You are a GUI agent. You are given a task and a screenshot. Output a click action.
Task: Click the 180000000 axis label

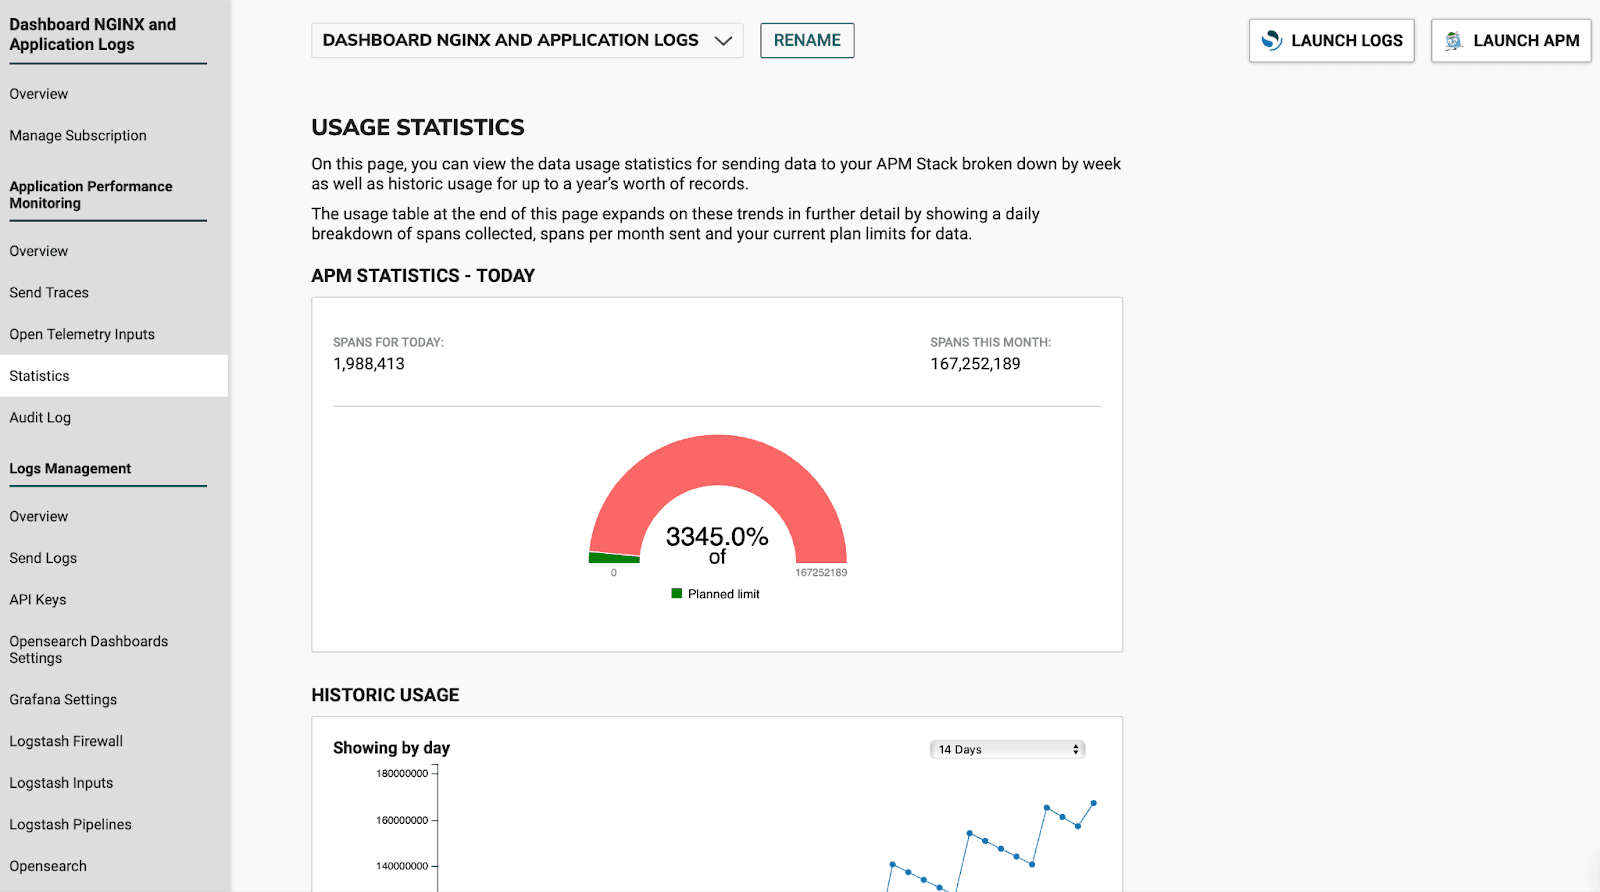402,773
